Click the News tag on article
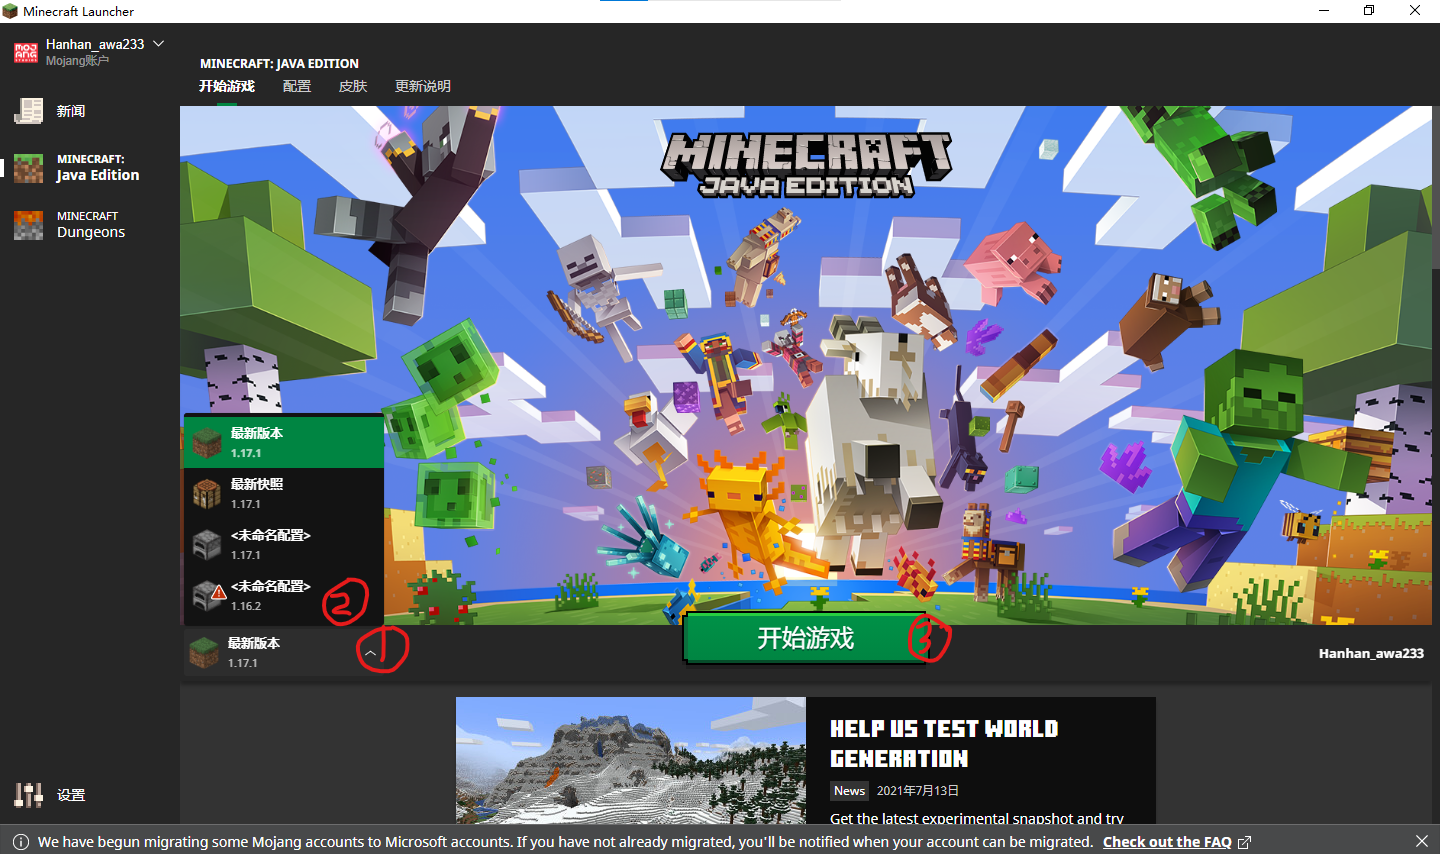1440x854 pixels. pyautogui.click(x=849, y=791)
